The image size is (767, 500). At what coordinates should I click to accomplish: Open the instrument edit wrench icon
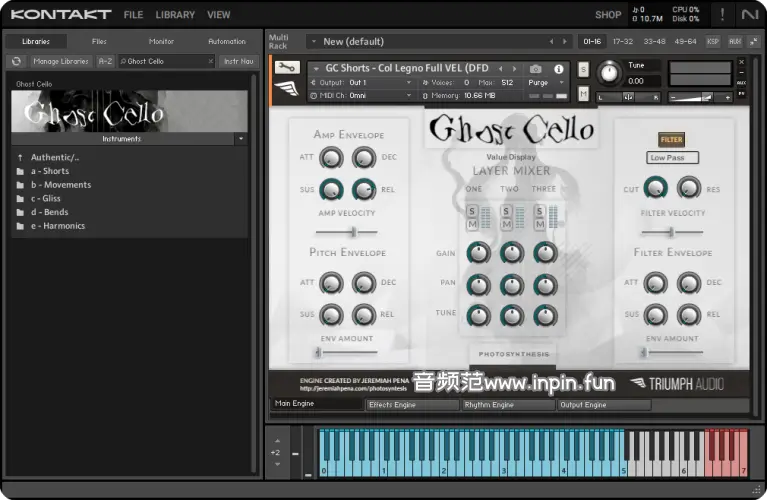tap(287, 67)
